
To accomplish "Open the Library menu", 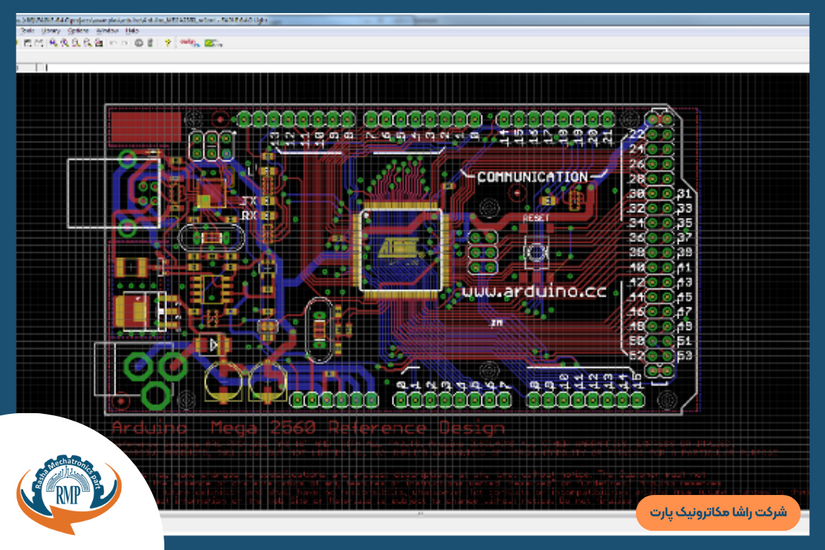I will click(x=50, y=31).
